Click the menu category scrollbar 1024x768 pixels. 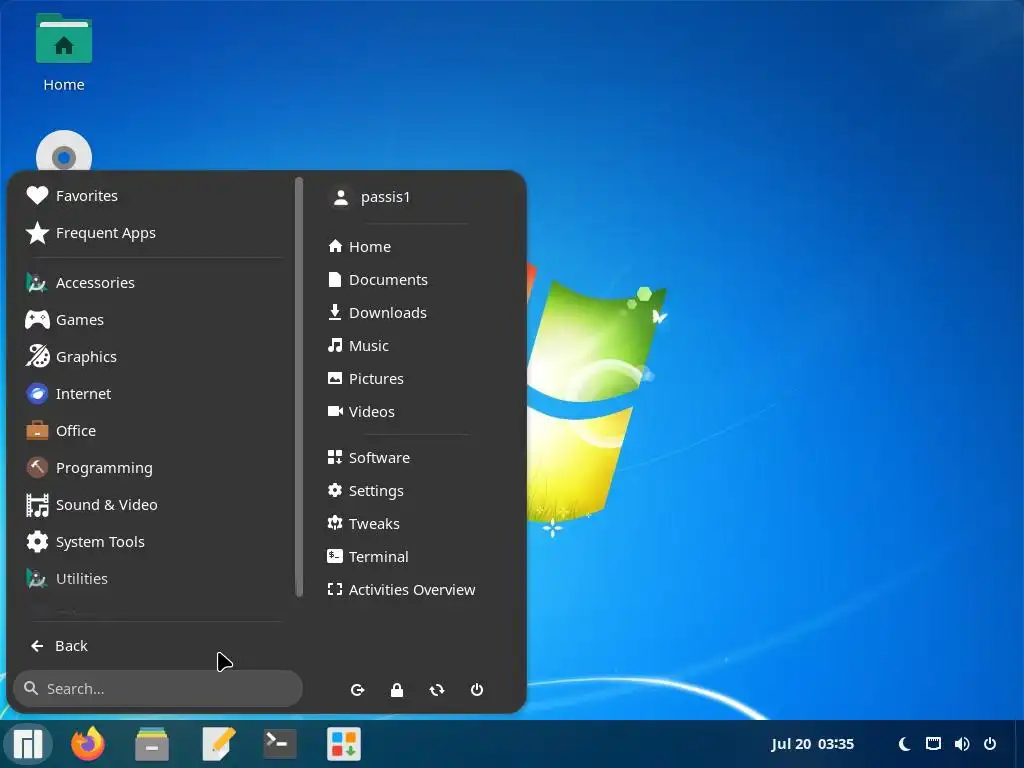click(x=299, y=387)
